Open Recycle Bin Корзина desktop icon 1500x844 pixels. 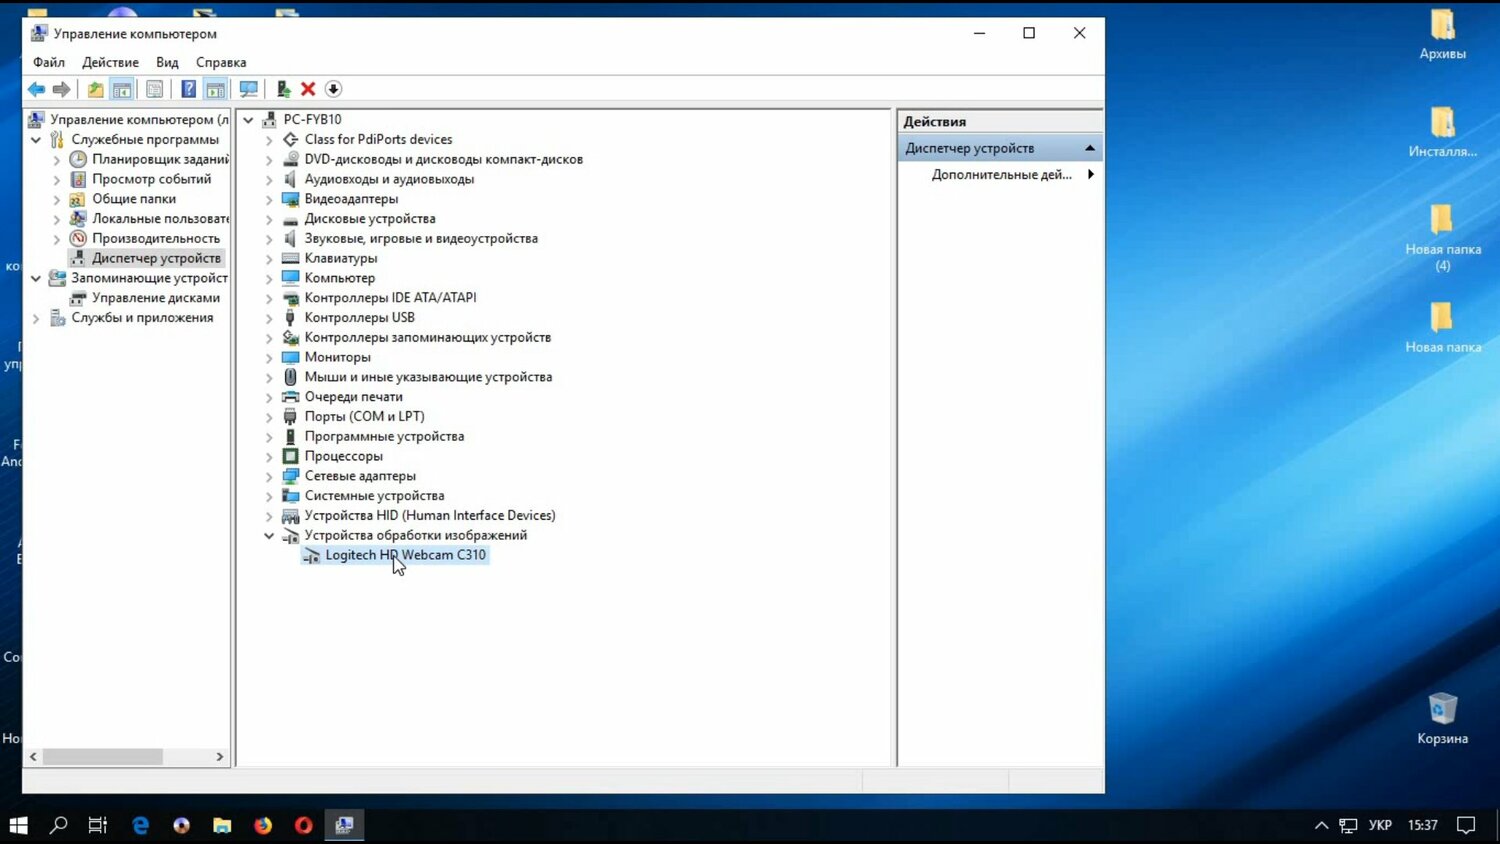[x=1442, y=718]
